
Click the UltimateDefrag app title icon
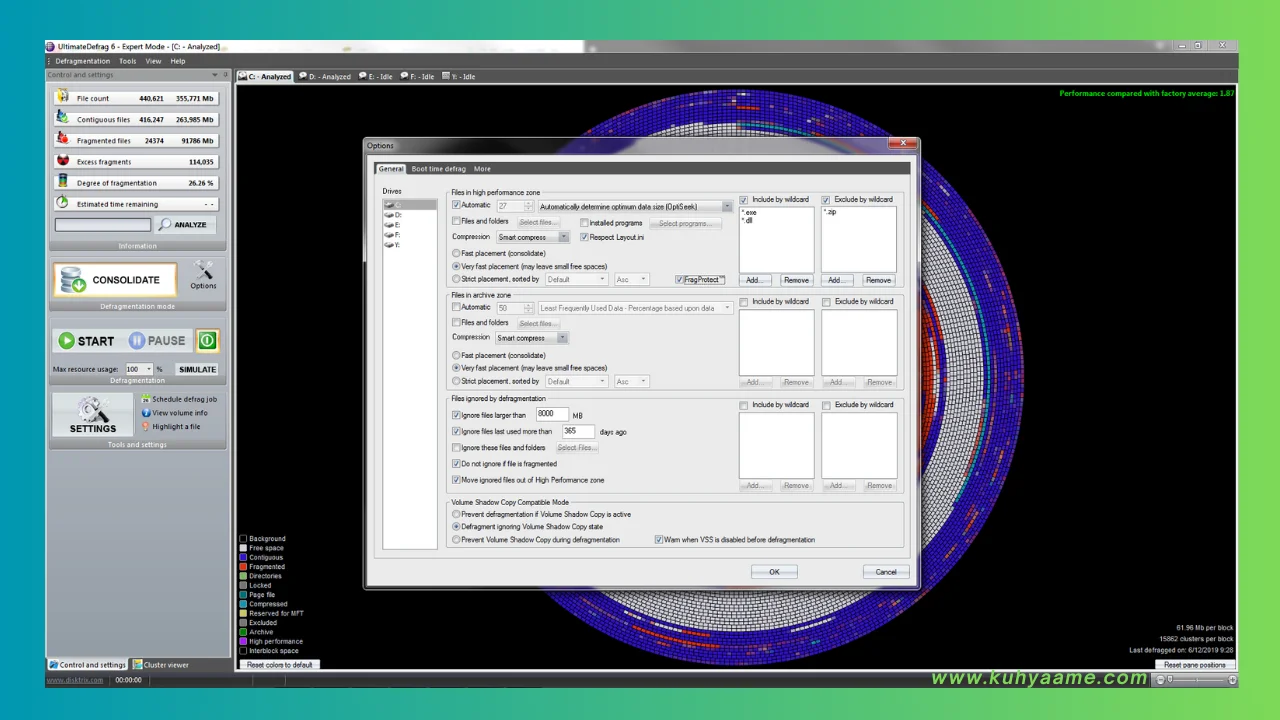[x=50, y=46]
